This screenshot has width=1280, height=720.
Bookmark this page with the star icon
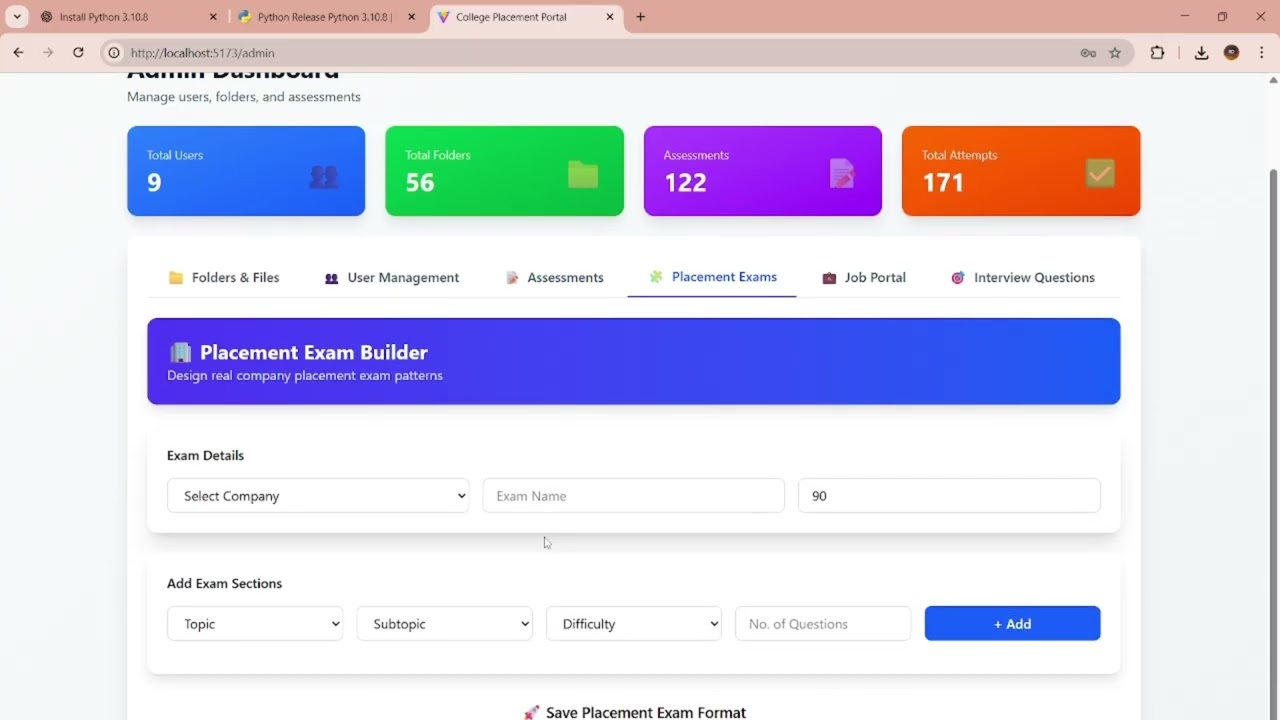coord(1115,53)
